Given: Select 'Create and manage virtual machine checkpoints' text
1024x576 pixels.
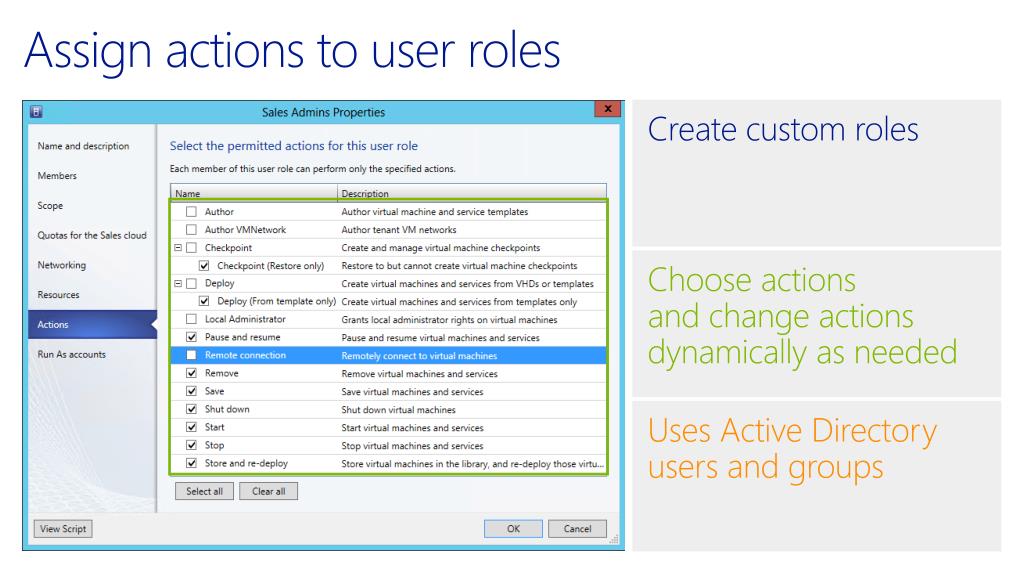Looking at the screenshot, I should coord(441,248).
